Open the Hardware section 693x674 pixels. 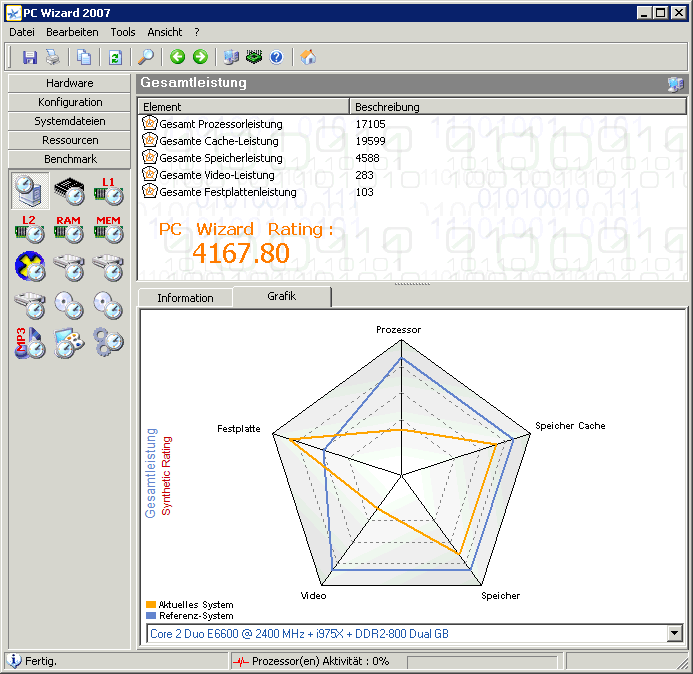(69, 83)
